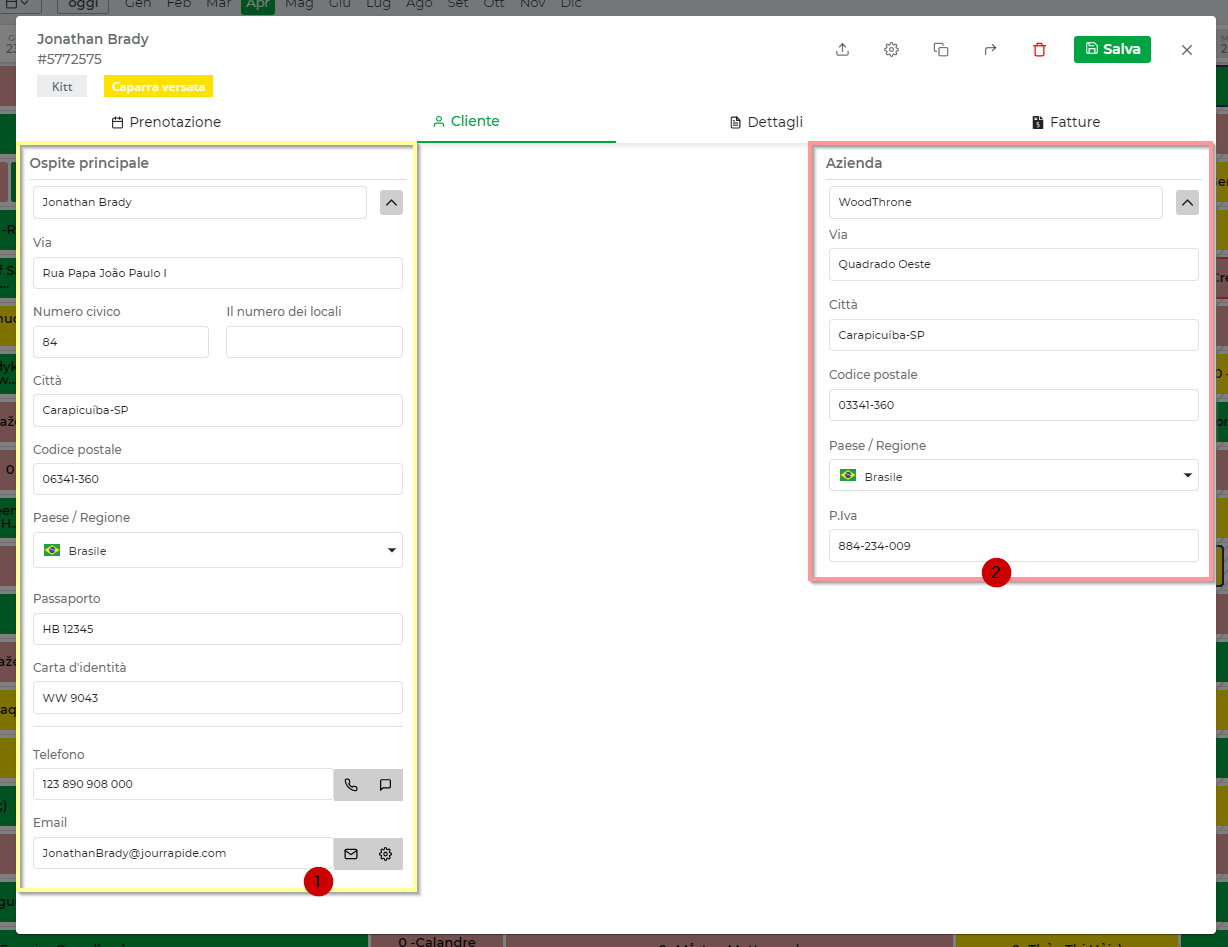Edit guest Codice postale 06341-360
This screenshot has height=947, width=1228.
pyautogui.click(x=218, y=479)
